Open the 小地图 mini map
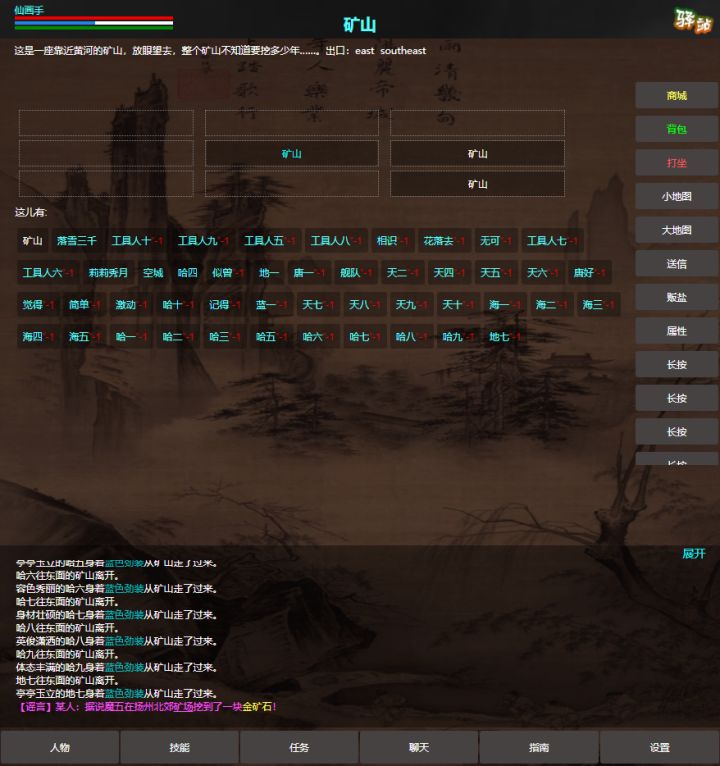The width and height of the screenshot is (720, 766). click(x=677, y=196)
